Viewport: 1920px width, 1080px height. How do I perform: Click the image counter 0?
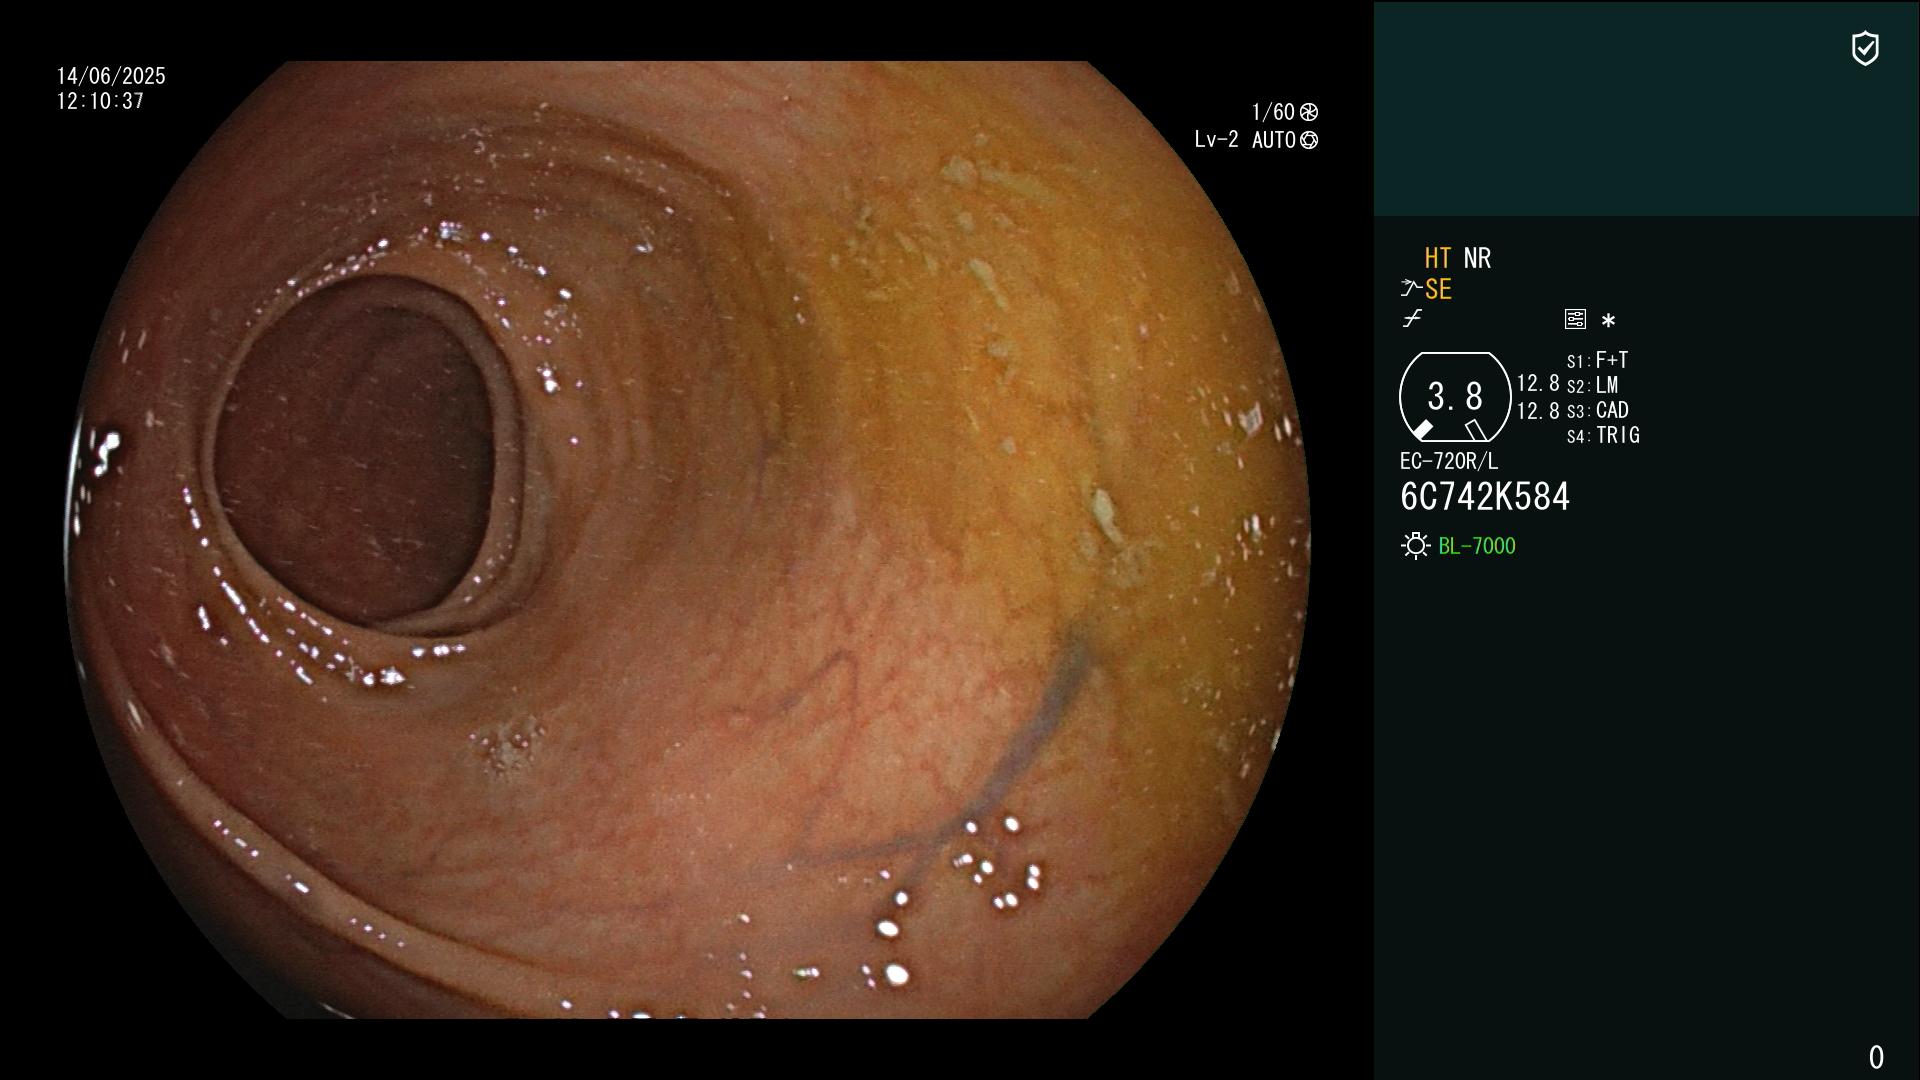[1876, 1057]
